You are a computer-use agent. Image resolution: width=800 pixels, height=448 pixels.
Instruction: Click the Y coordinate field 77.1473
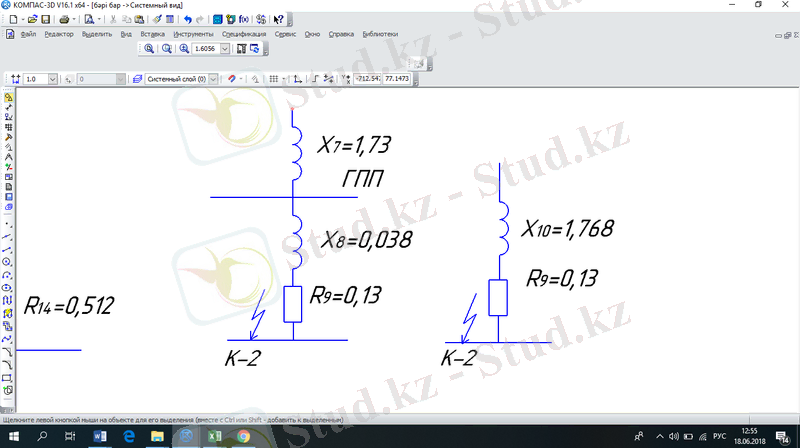click(397, 79)
